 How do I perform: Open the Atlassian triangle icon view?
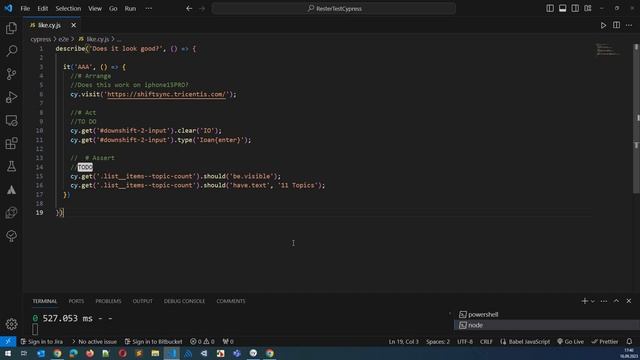tap(11, 190)
